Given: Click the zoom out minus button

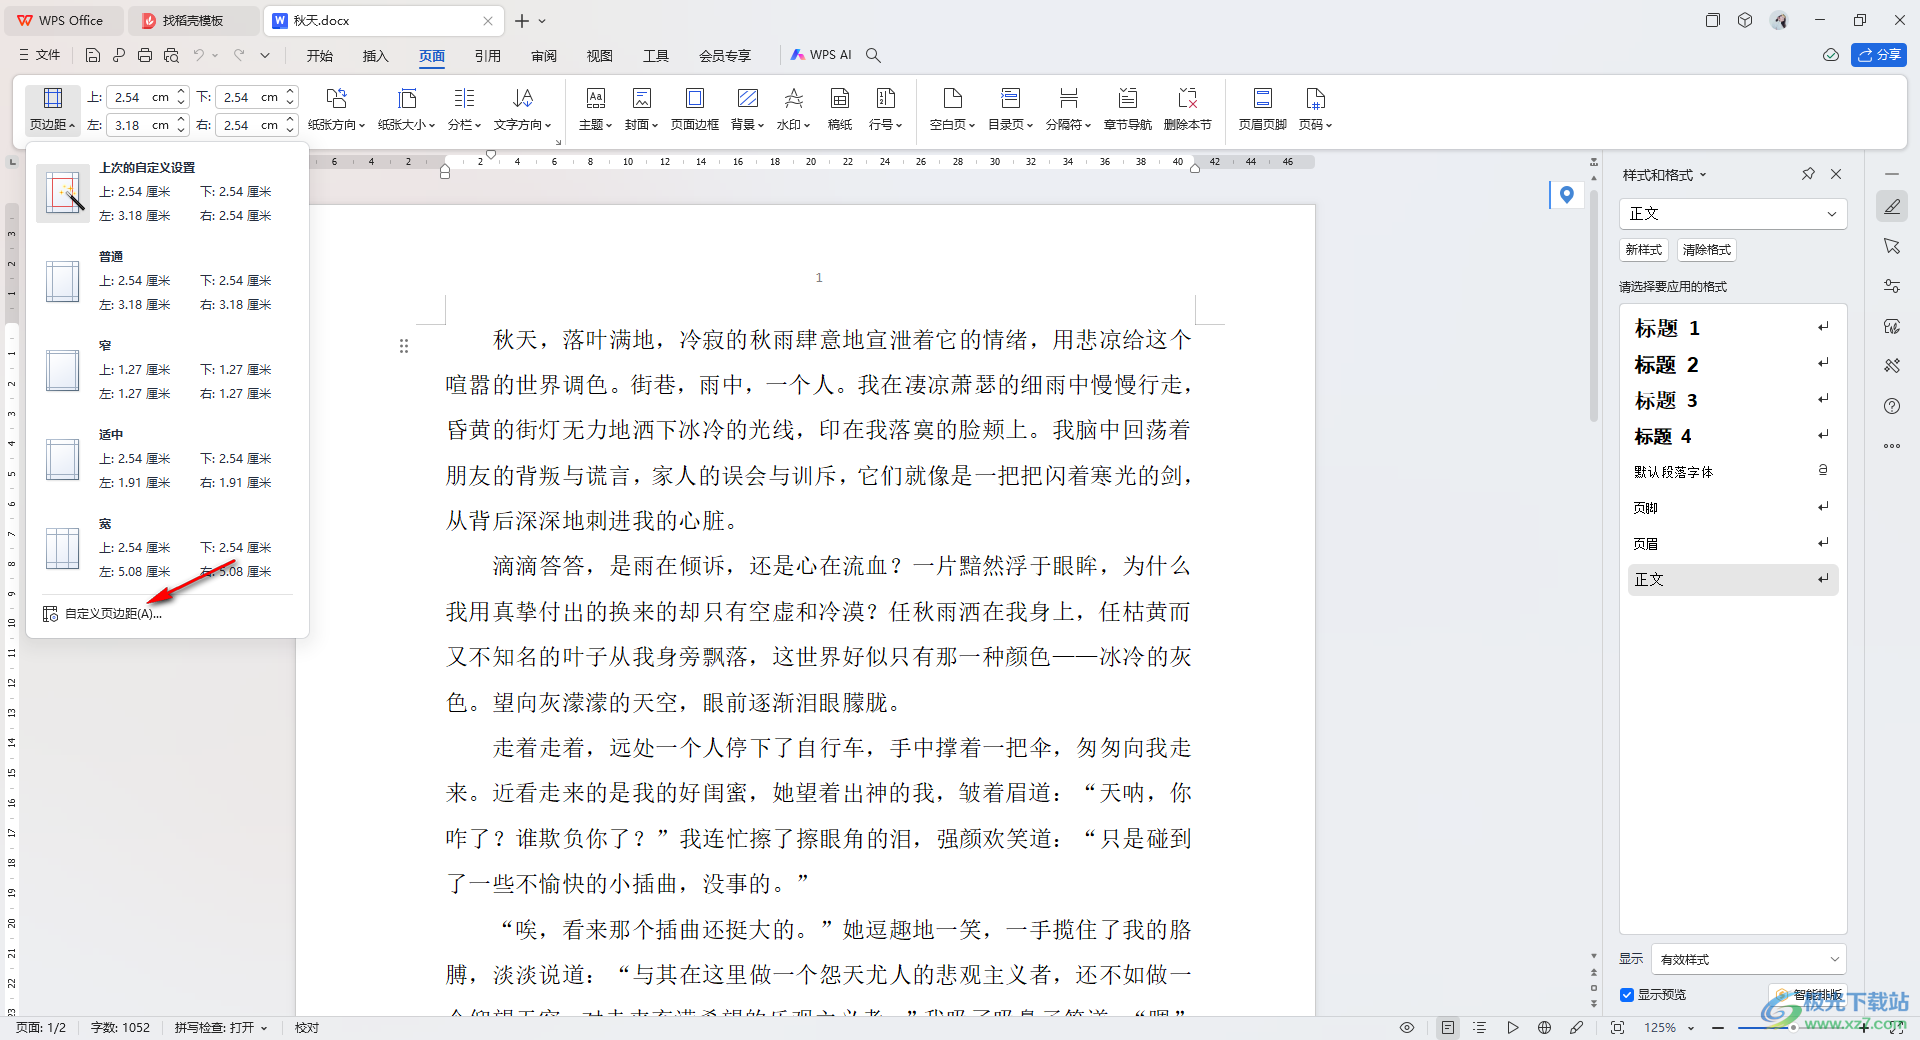Looking at the screenshot, I should tap(1718, 1027).
